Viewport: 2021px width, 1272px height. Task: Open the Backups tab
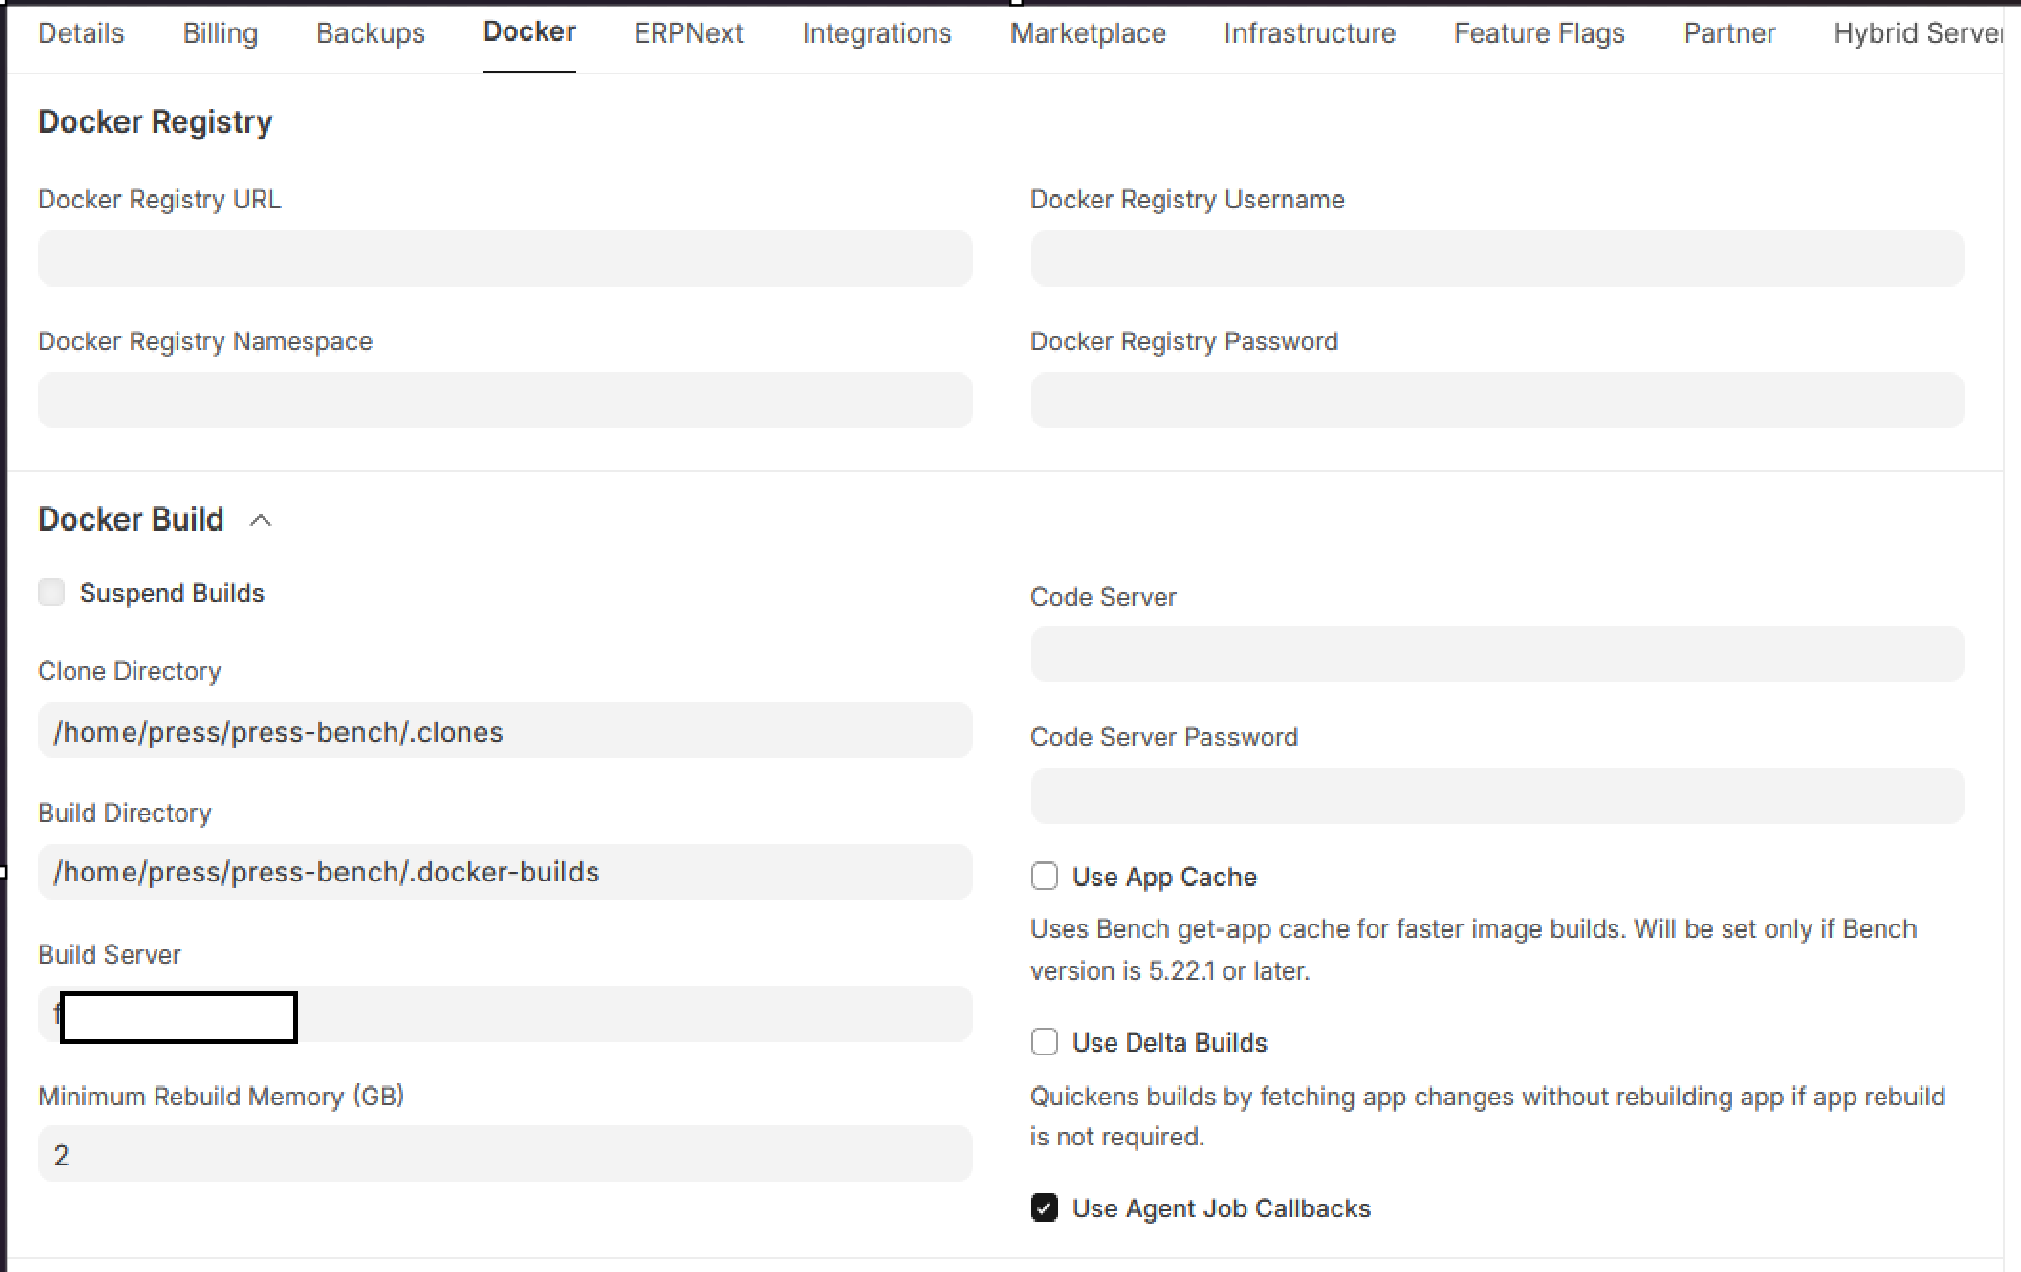[370, 33]
